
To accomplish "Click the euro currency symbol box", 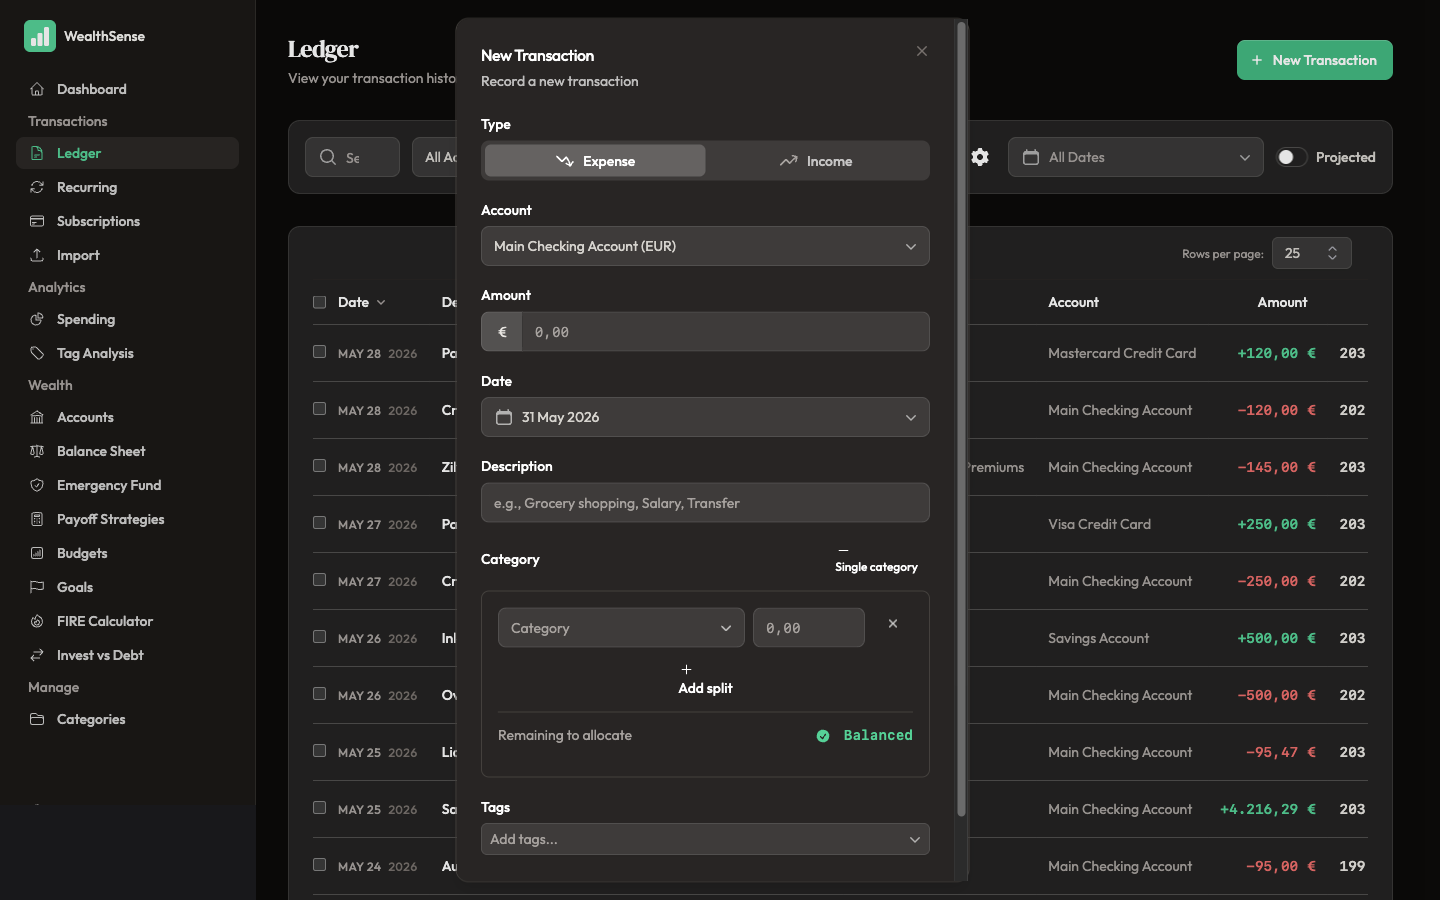I will [x=502, y=332].
